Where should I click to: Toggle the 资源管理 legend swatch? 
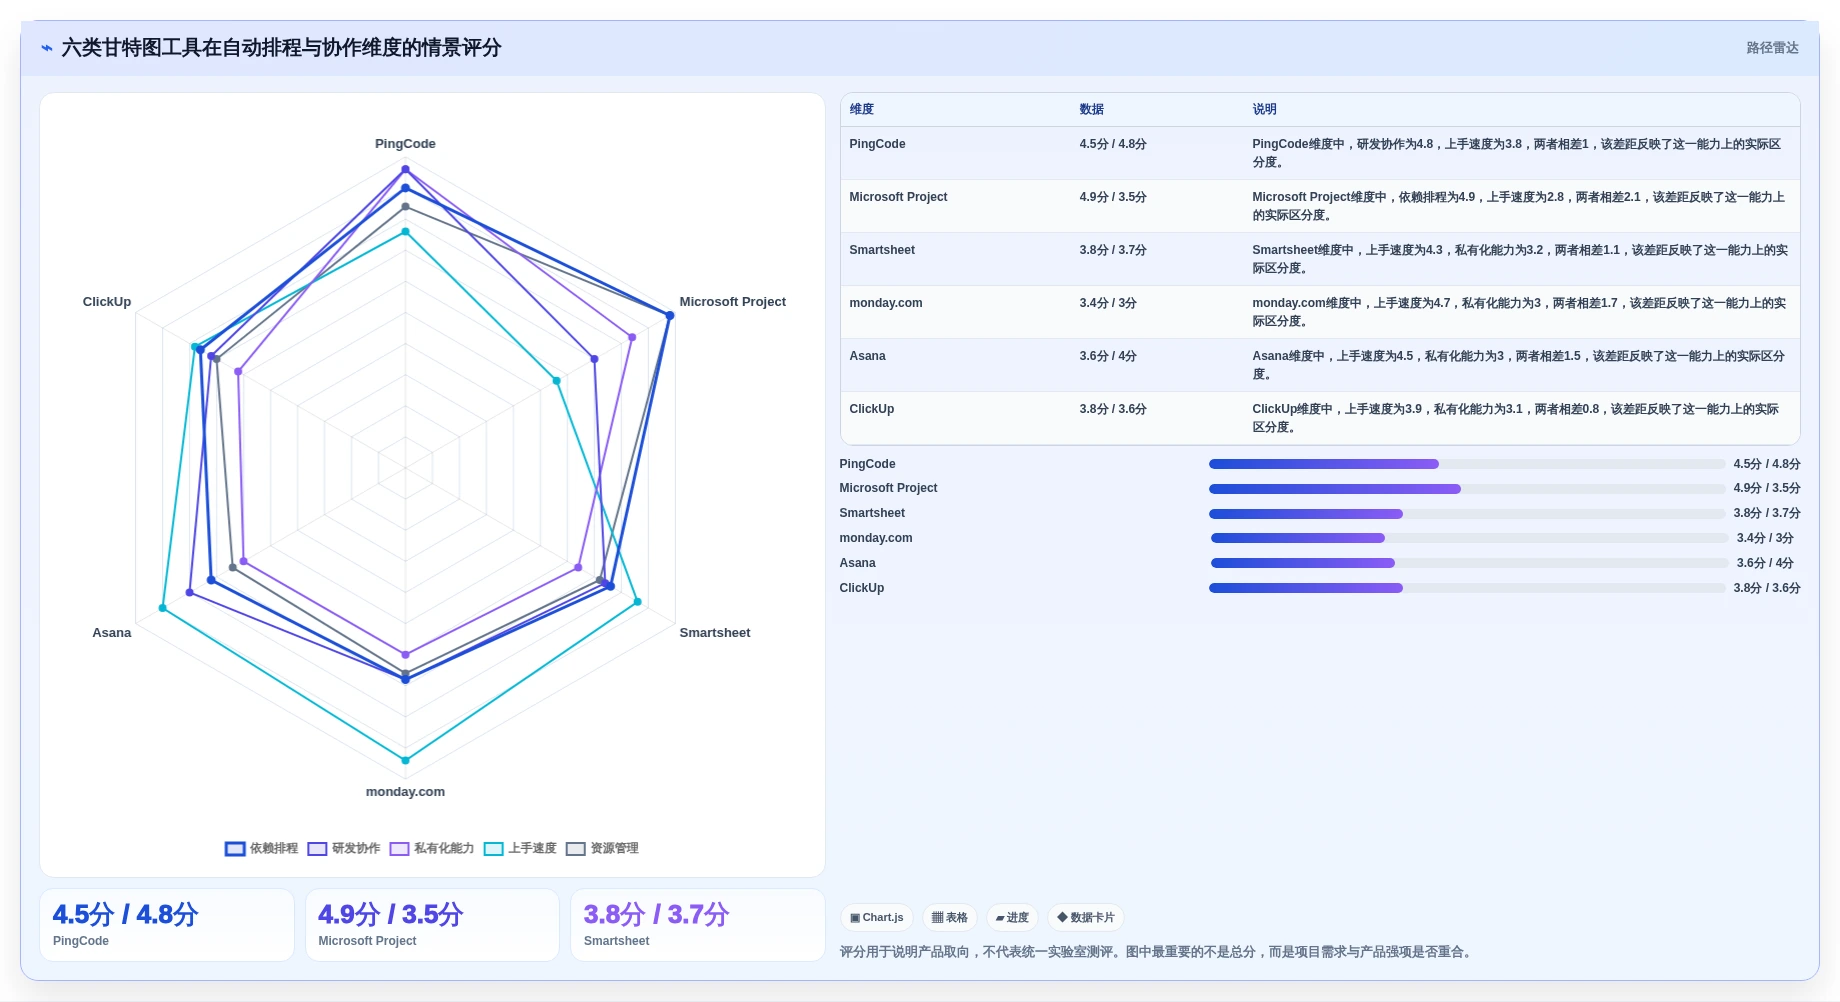pyautogui.click(x=575, y=849)
